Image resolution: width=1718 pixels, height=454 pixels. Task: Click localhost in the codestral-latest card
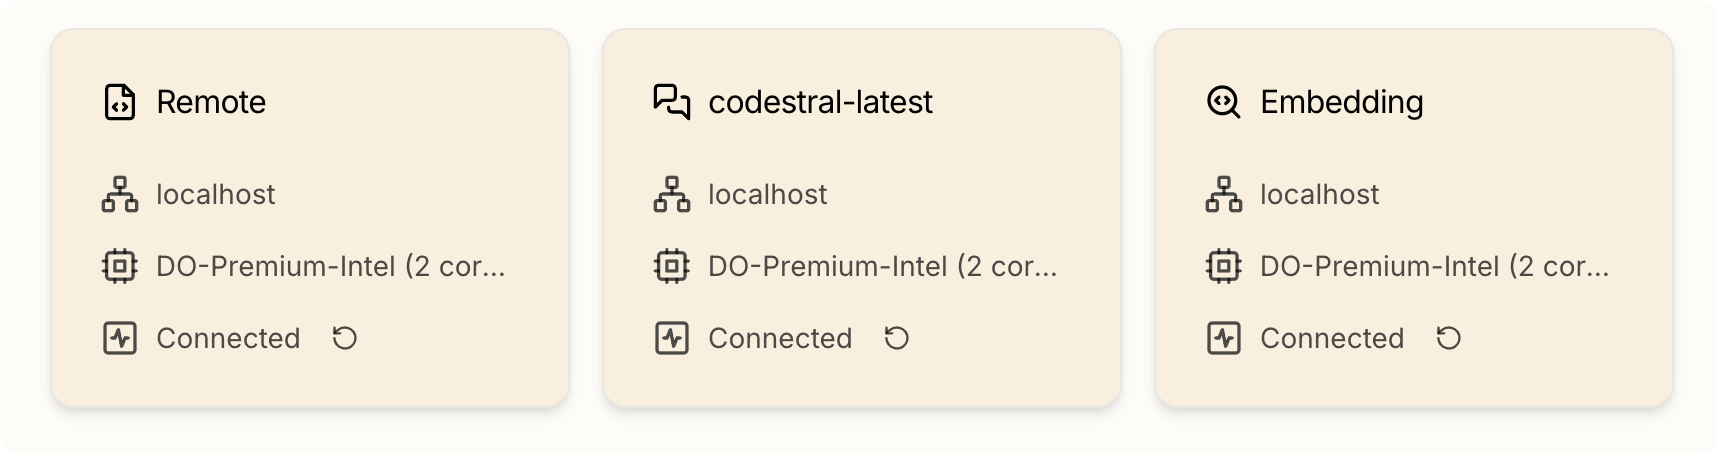(x=767, y=194)
